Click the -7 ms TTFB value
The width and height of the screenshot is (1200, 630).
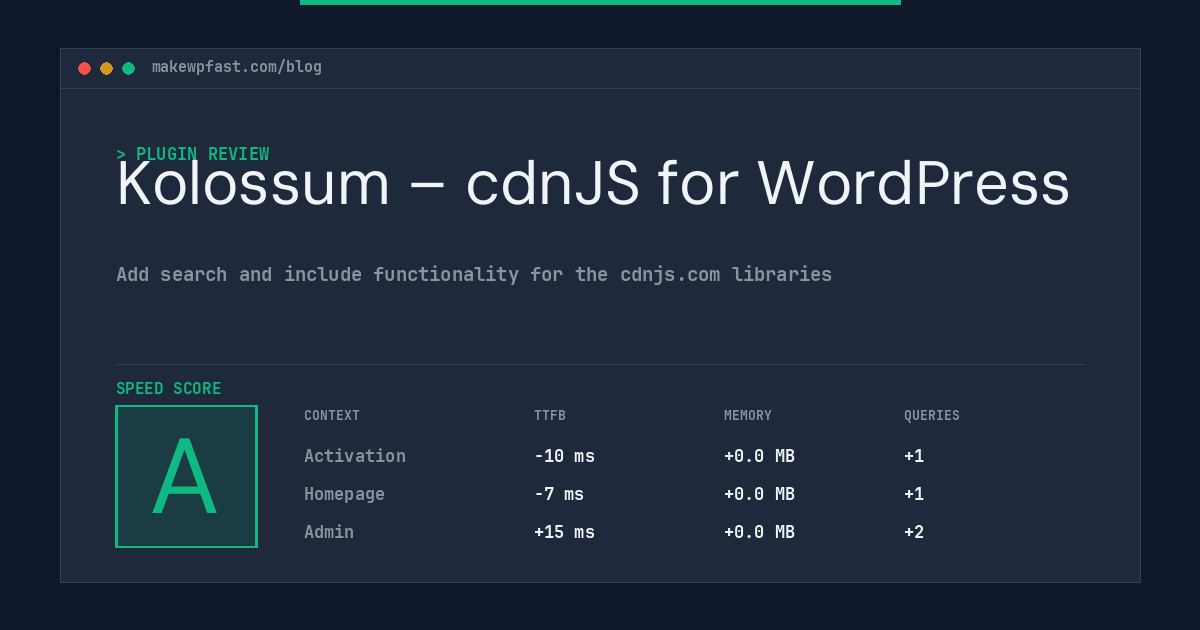(x=559, y=494)
